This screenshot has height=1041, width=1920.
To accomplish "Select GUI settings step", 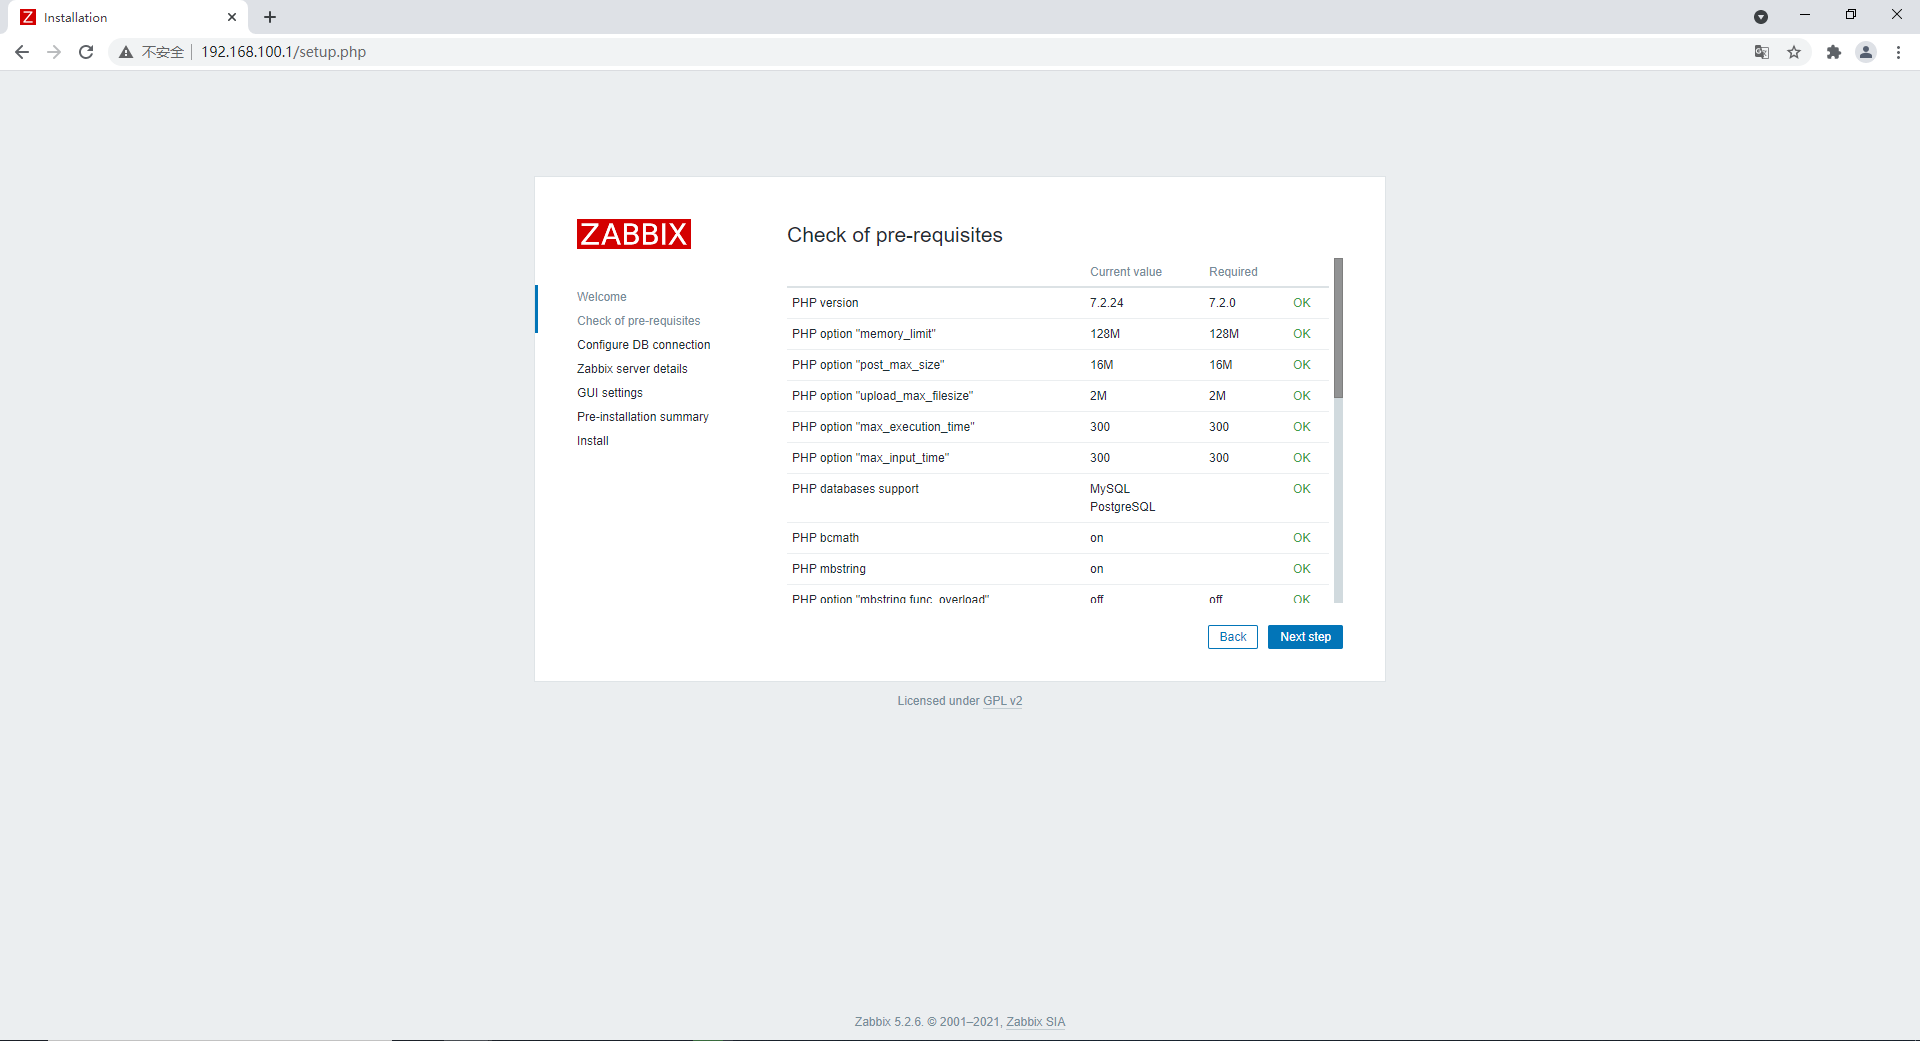I will point(610,393).
